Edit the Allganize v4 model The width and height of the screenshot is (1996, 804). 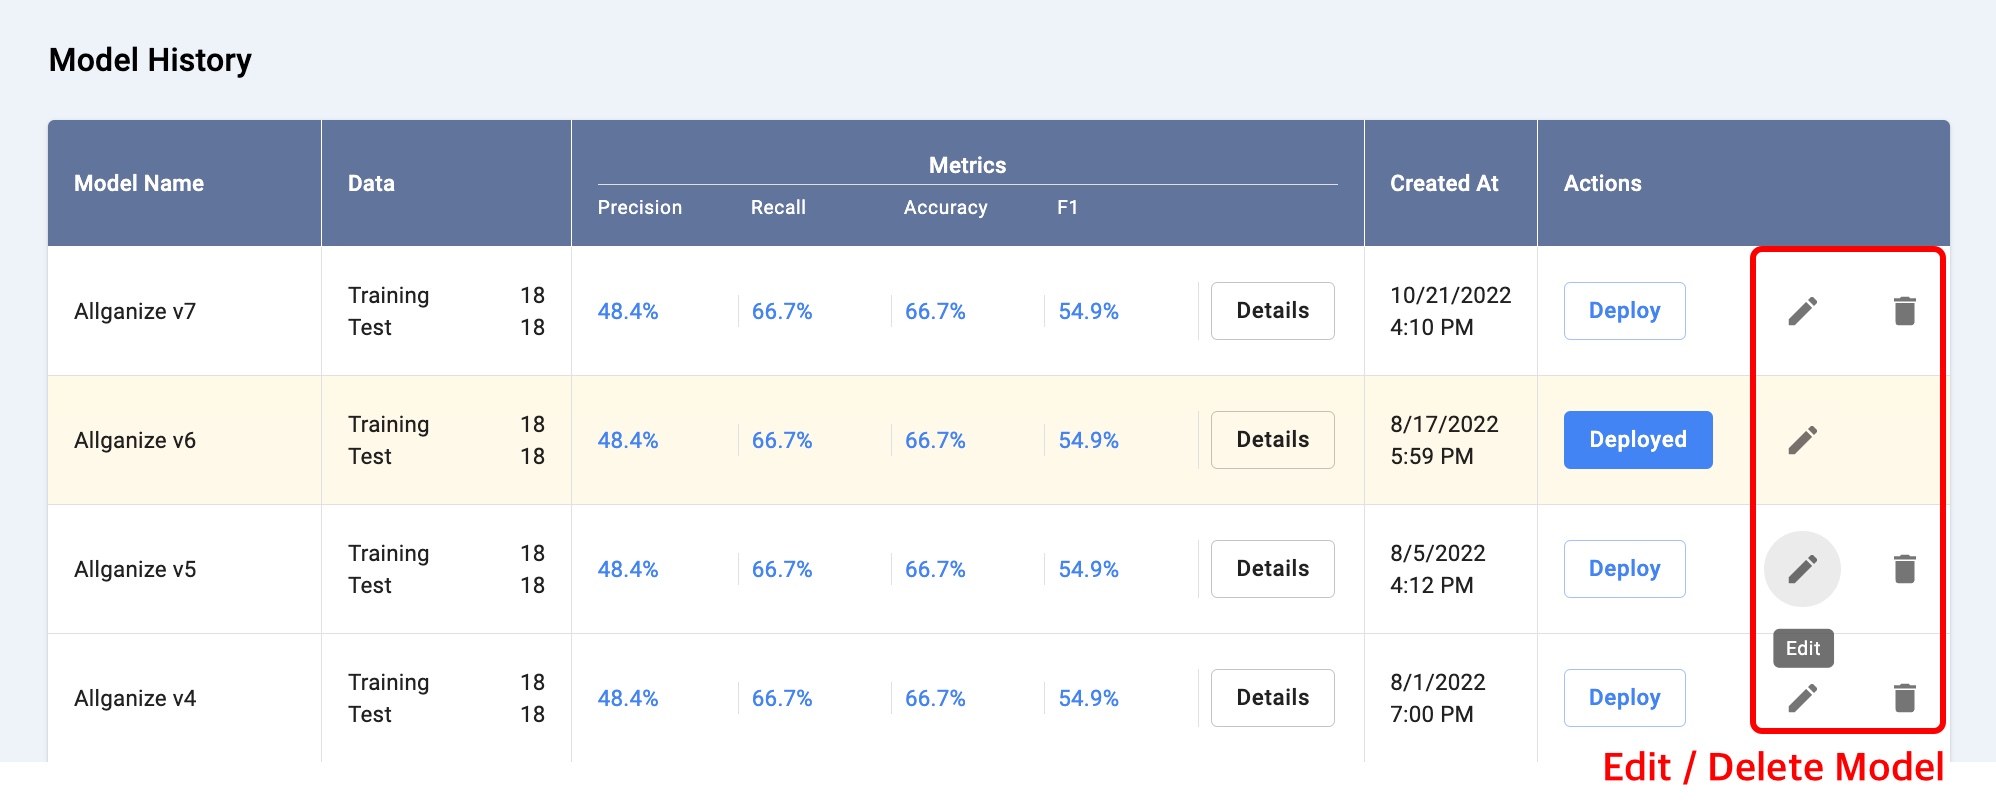[1802, 698]
